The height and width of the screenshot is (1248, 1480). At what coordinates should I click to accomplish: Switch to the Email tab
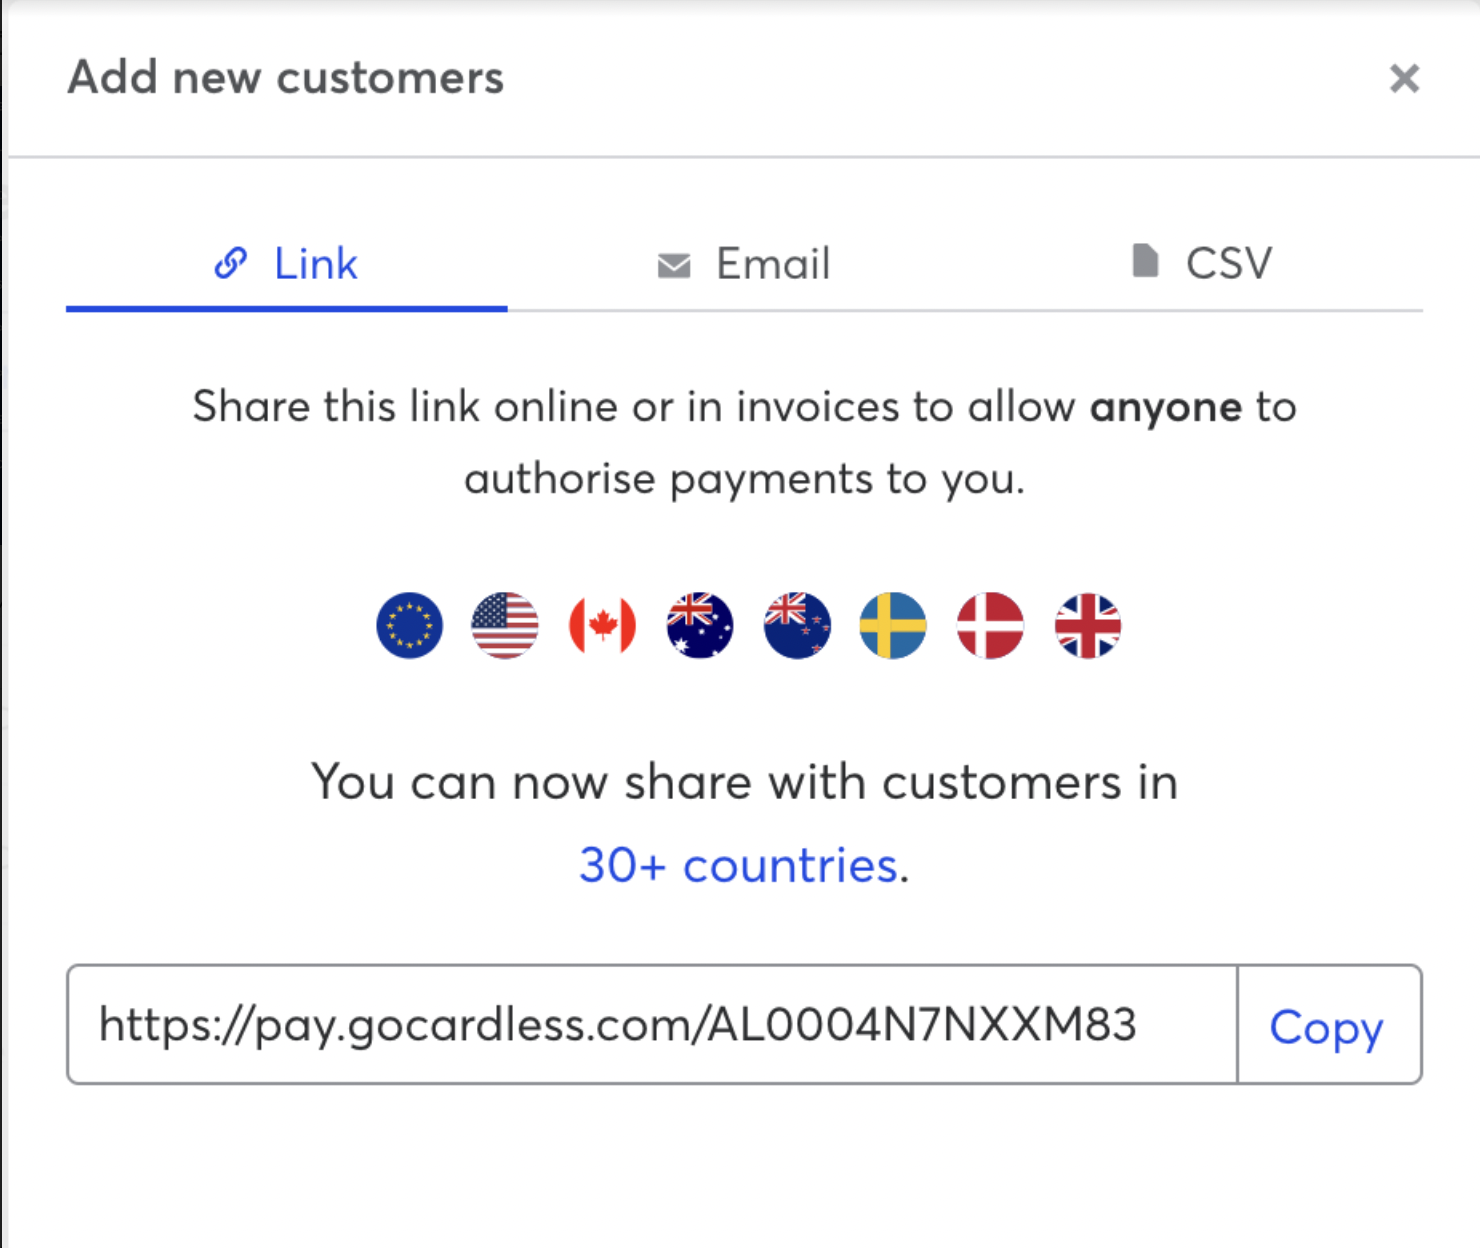click(x=744, y=264)
